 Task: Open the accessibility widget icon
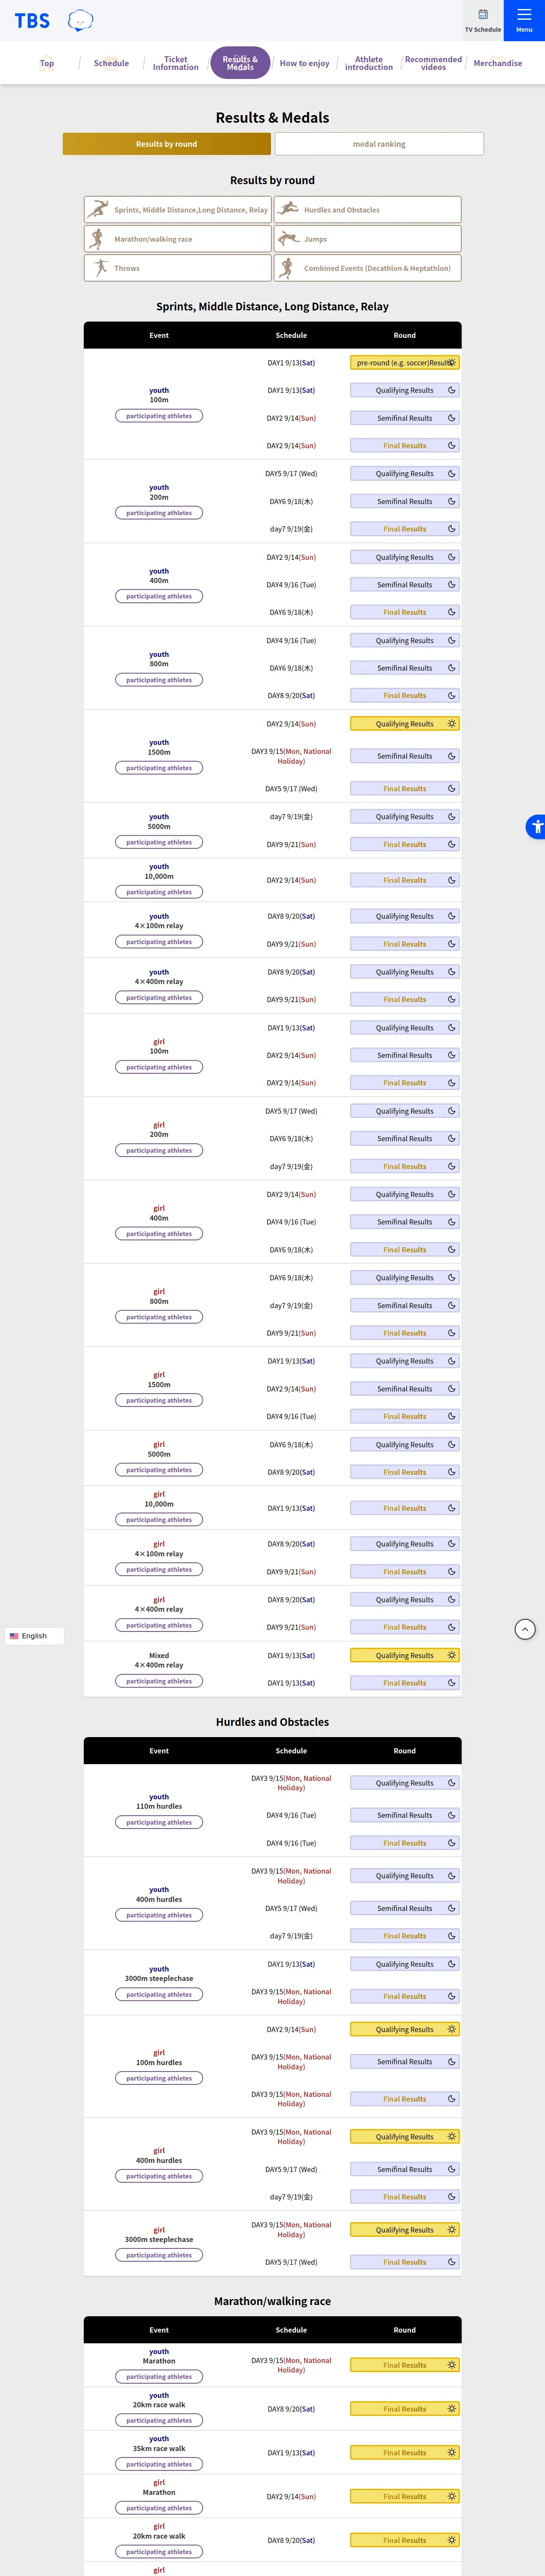pyautogui.click(x=536, y=826)
